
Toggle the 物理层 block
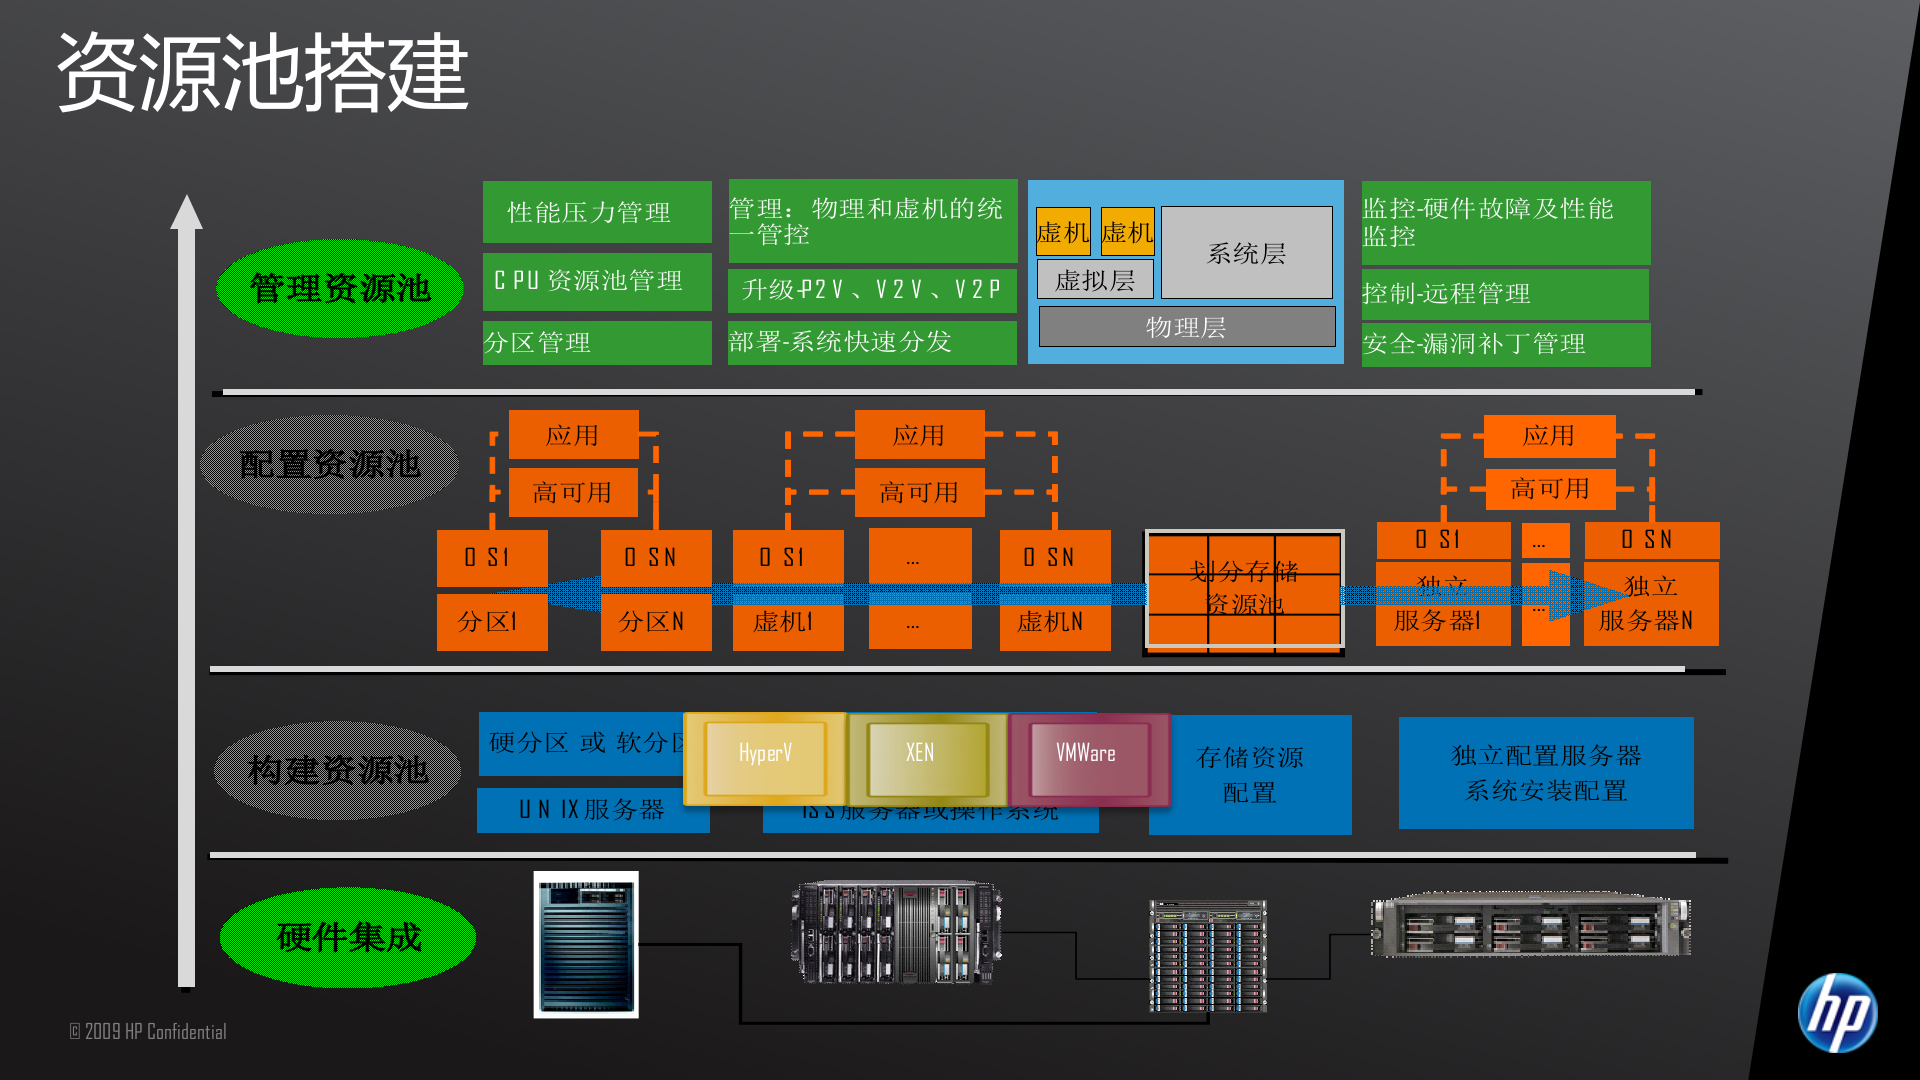coord(1186,327)
